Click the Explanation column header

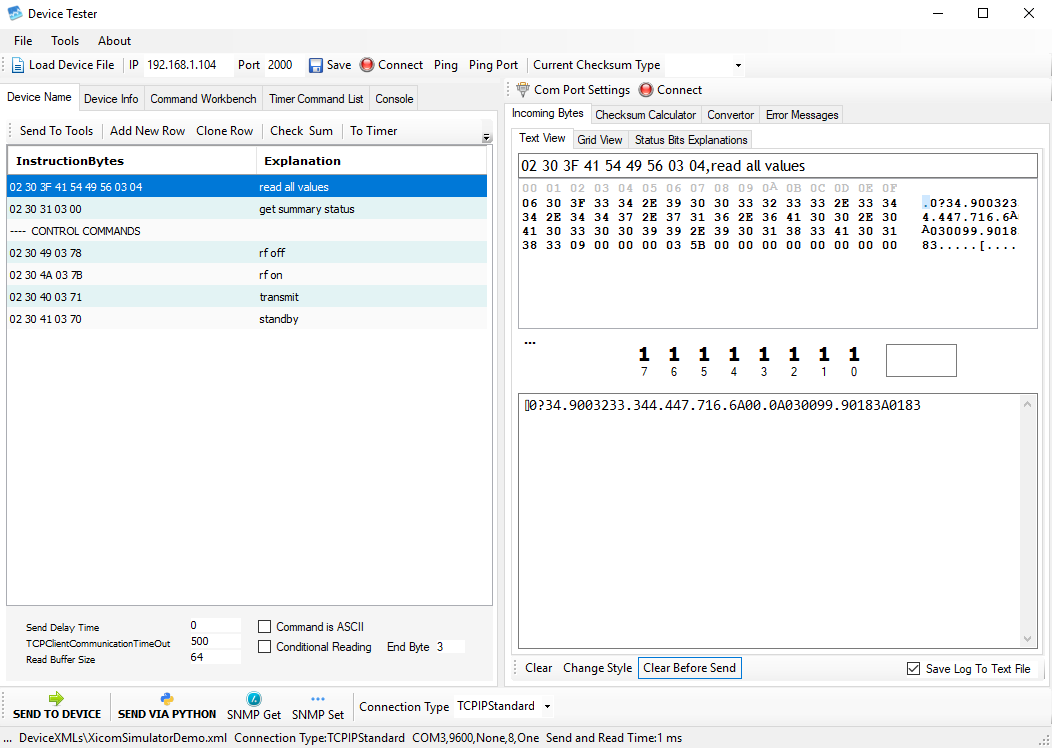click(372, 161)
